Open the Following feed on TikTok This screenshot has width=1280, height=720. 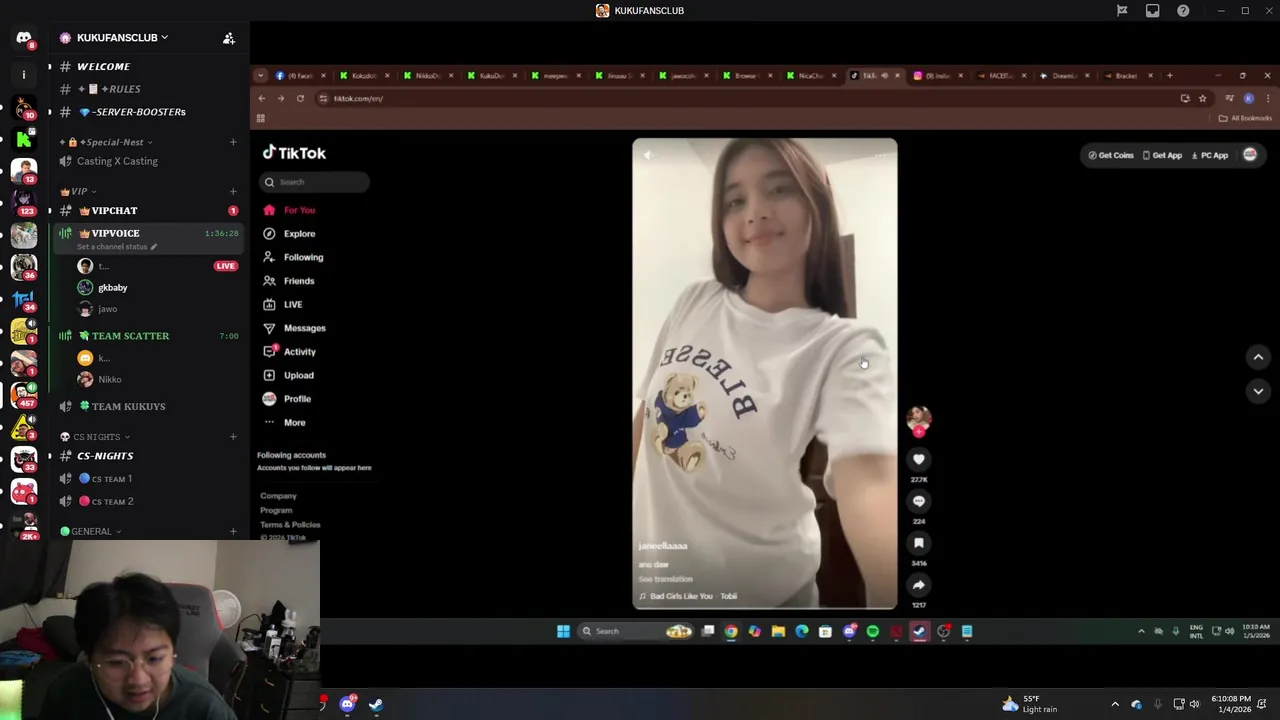pyautogui.click(x=293, y=257)
